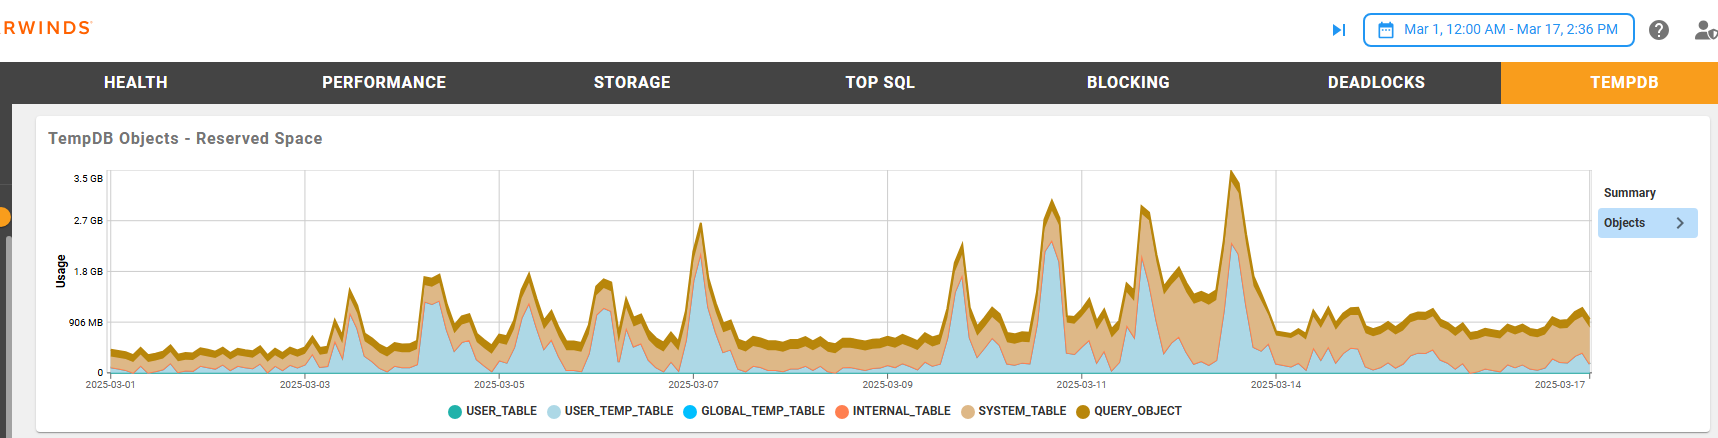Switch to the BLOCKING tab

[x=1128, y=83]
